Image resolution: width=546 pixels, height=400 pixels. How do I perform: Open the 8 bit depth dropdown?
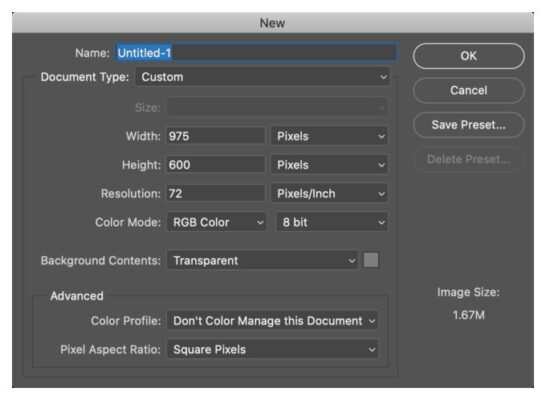[x=332, y=222]
